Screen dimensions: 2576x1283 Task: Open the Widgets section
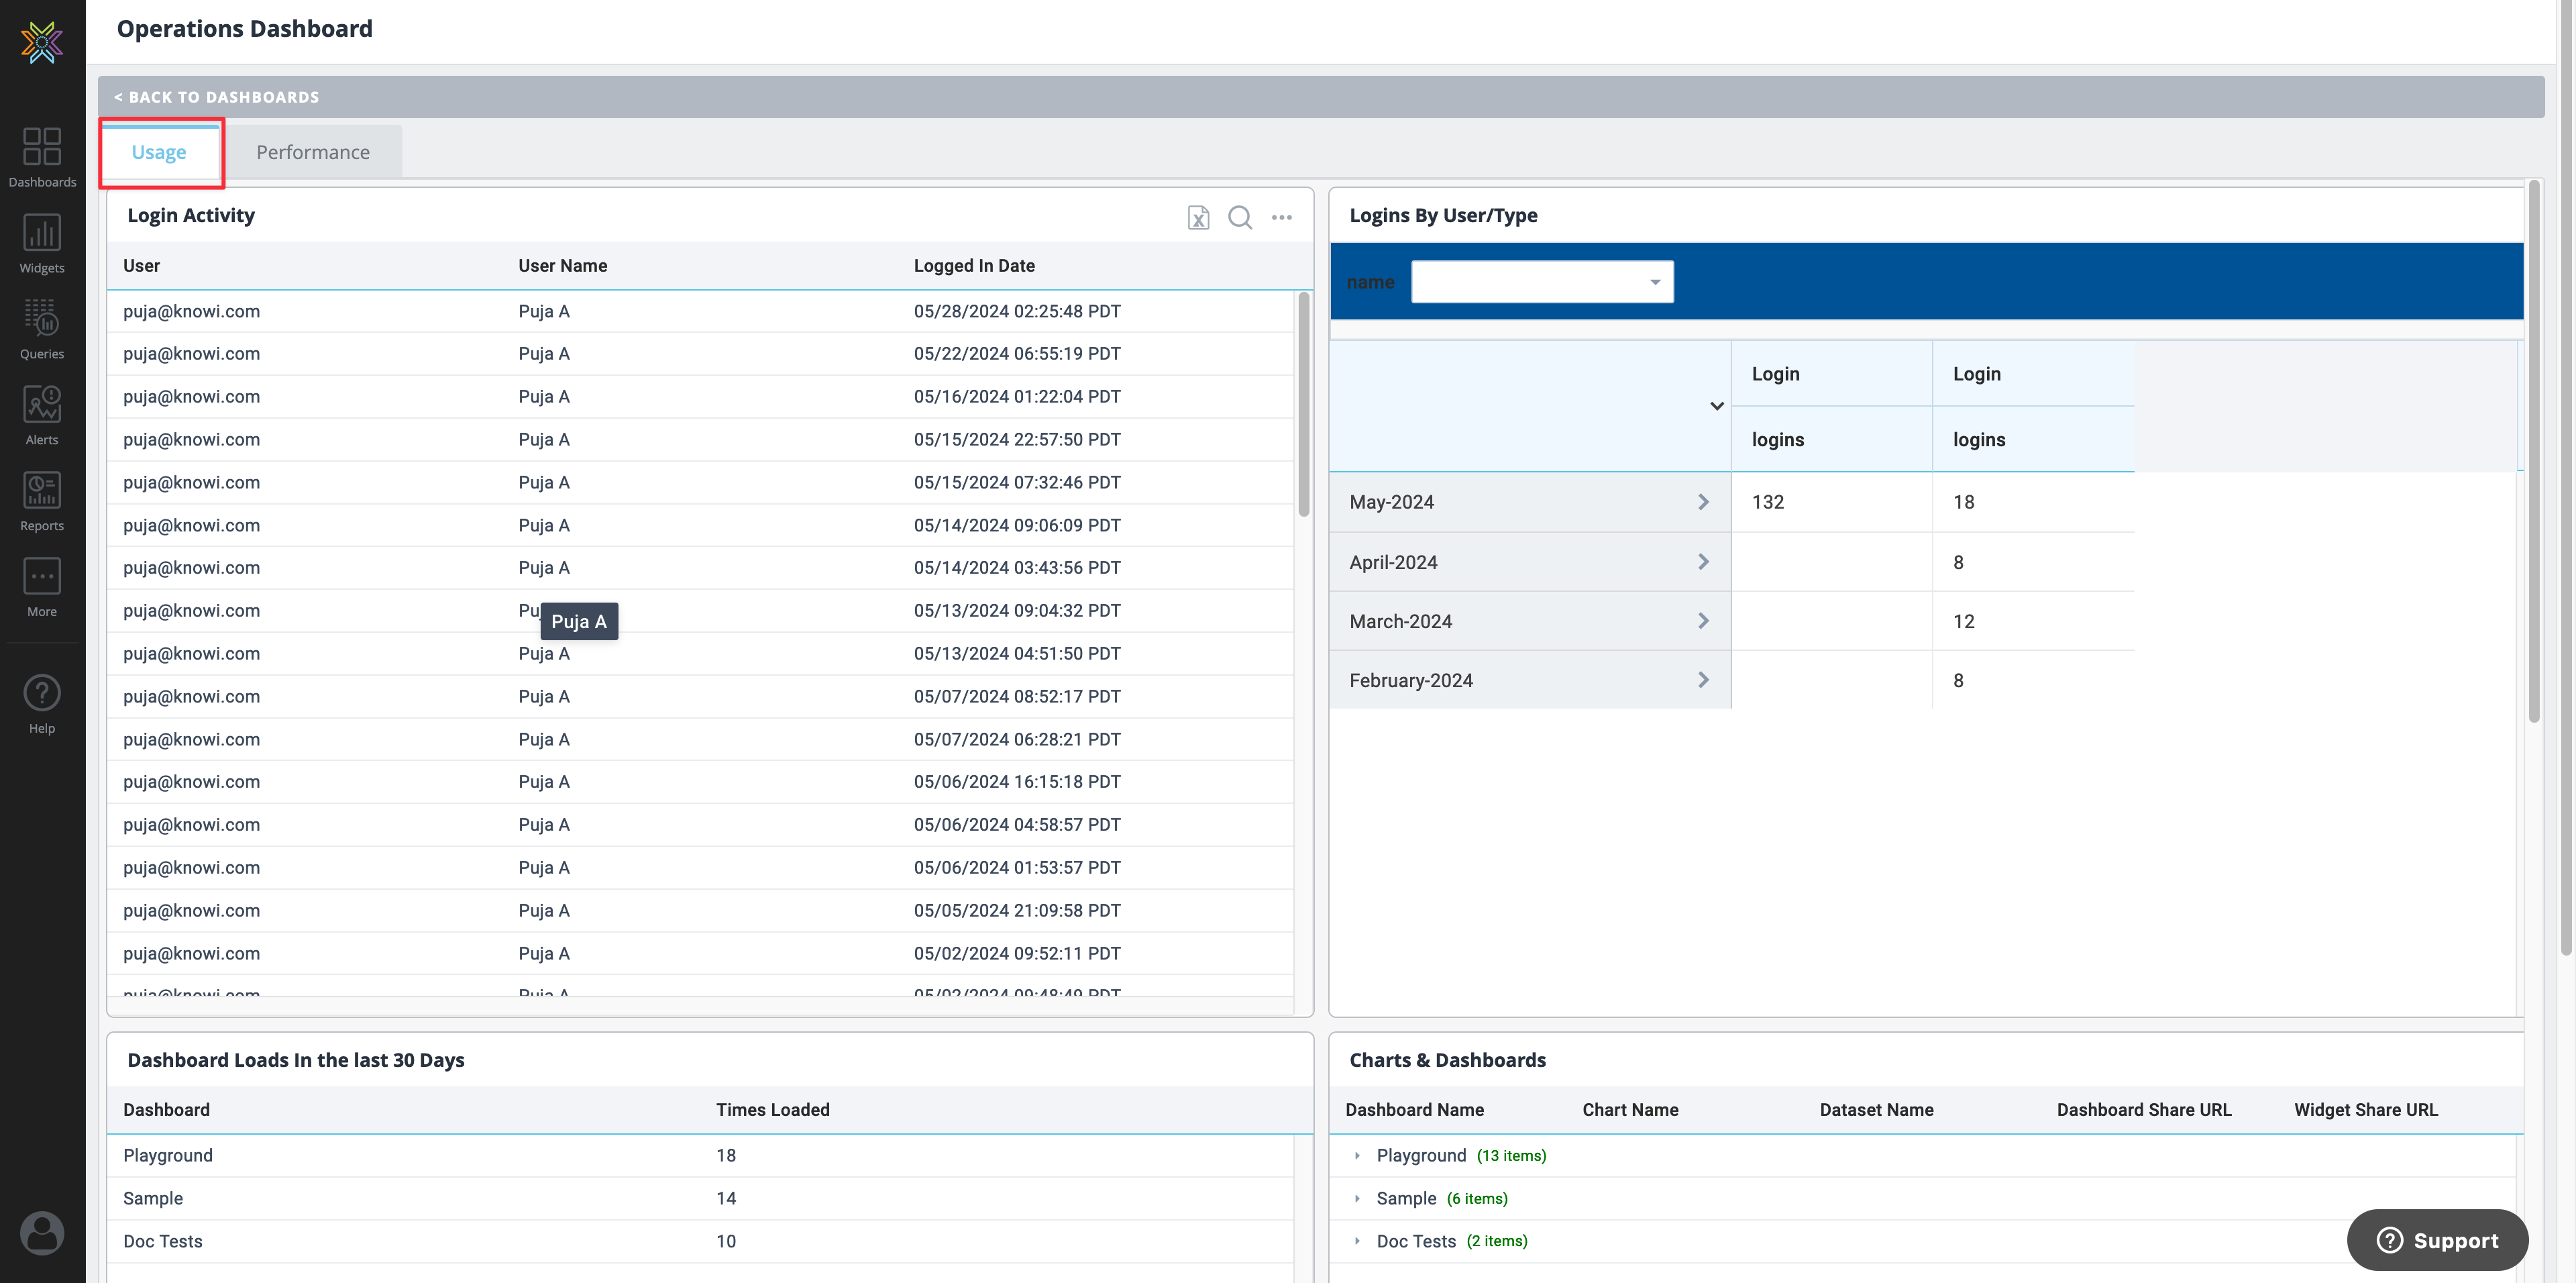tap(42, 241)
